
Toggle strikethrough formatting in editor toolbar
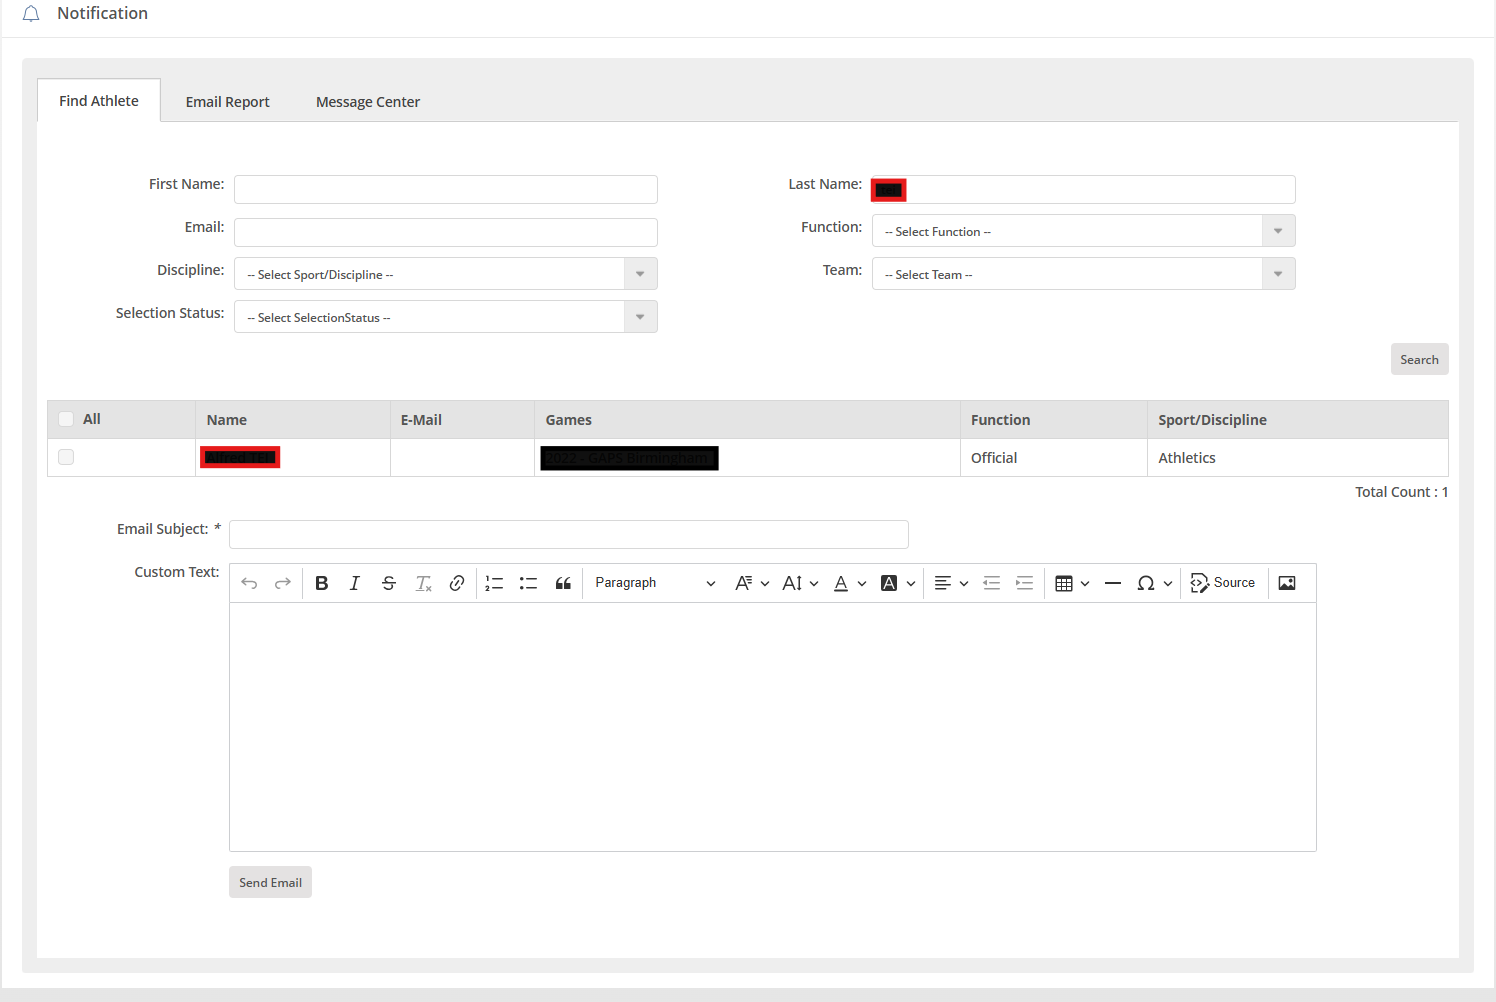pos(389,583)
